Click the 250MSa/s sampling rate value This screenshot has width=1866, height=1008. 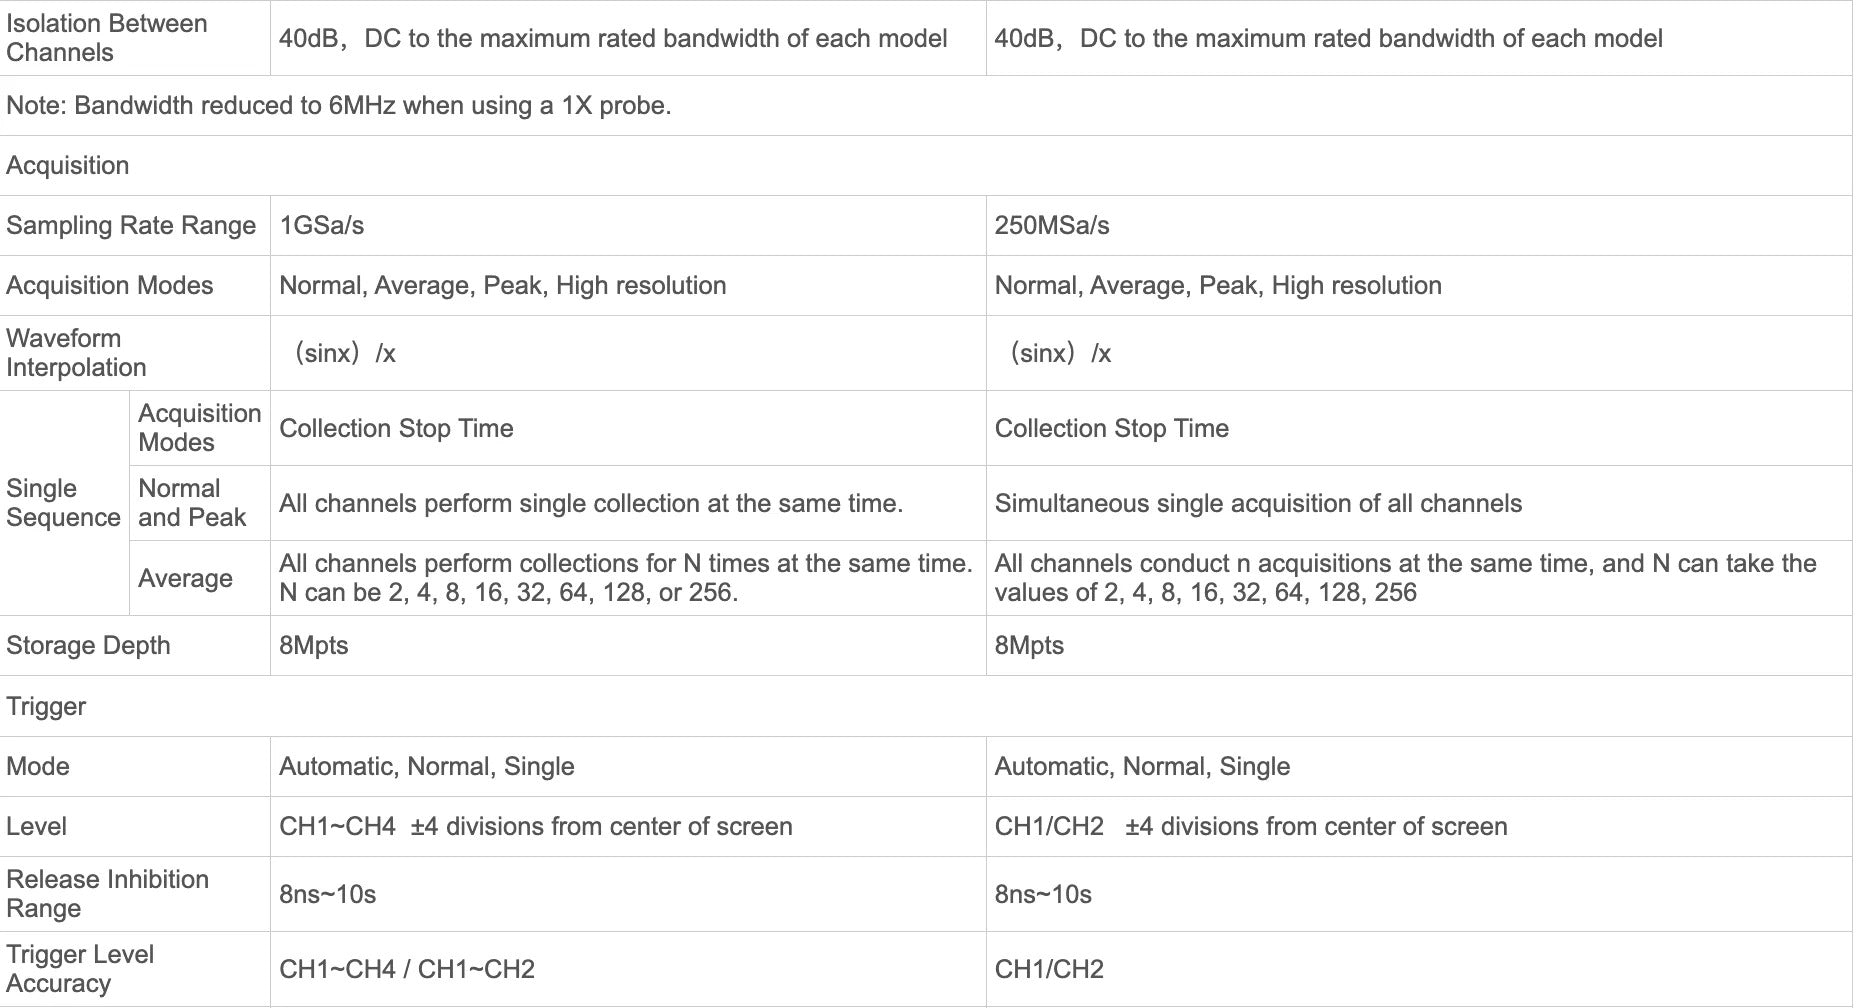point(1052,225)
